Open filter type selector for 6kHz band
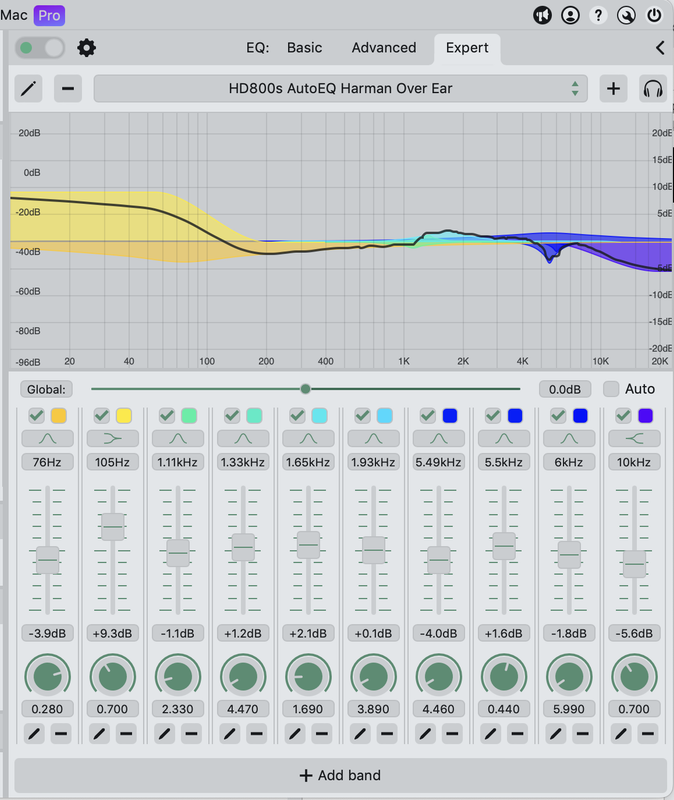Image resolution: width=674 pixels, height=800 pixels. click(x=569, y=438)
